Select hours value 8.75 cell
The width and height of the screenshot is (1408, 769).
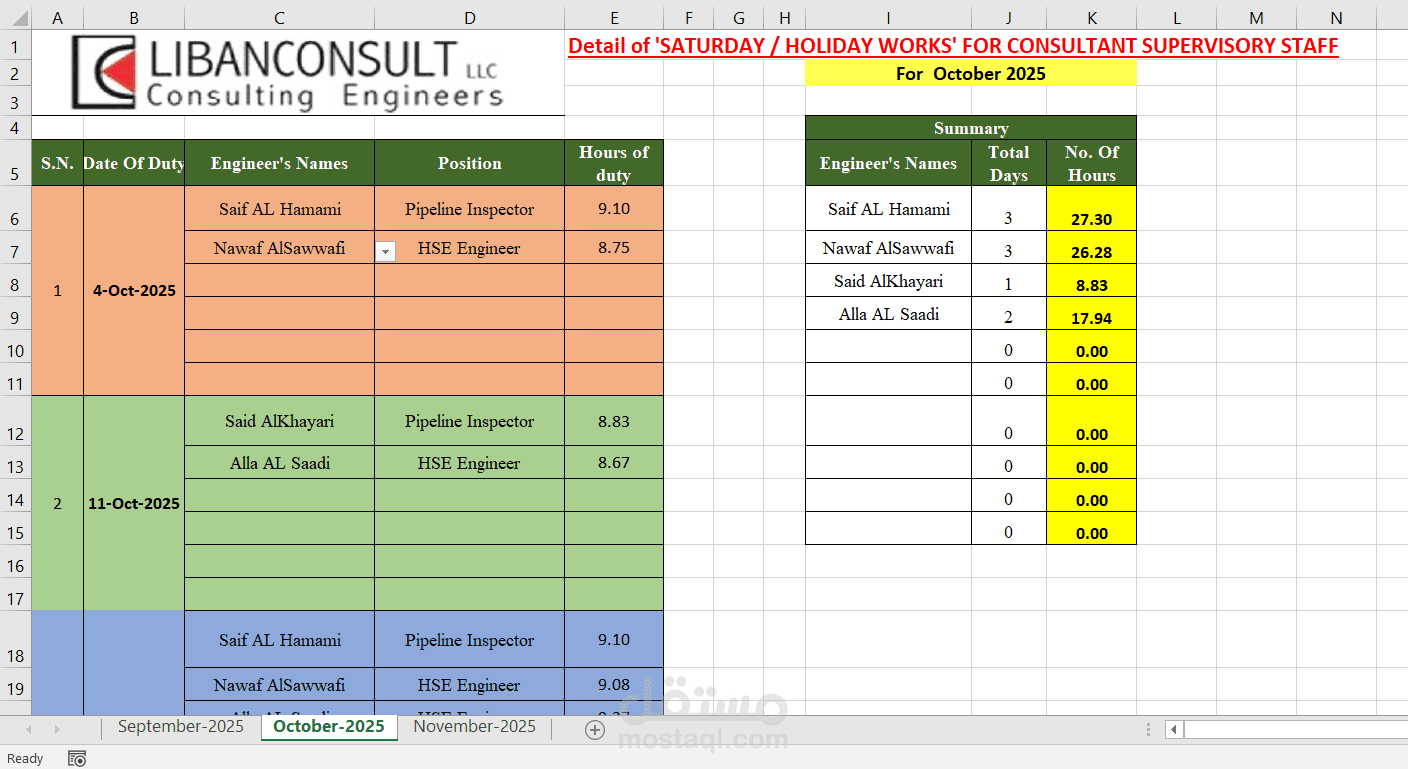tap(614, 248)
